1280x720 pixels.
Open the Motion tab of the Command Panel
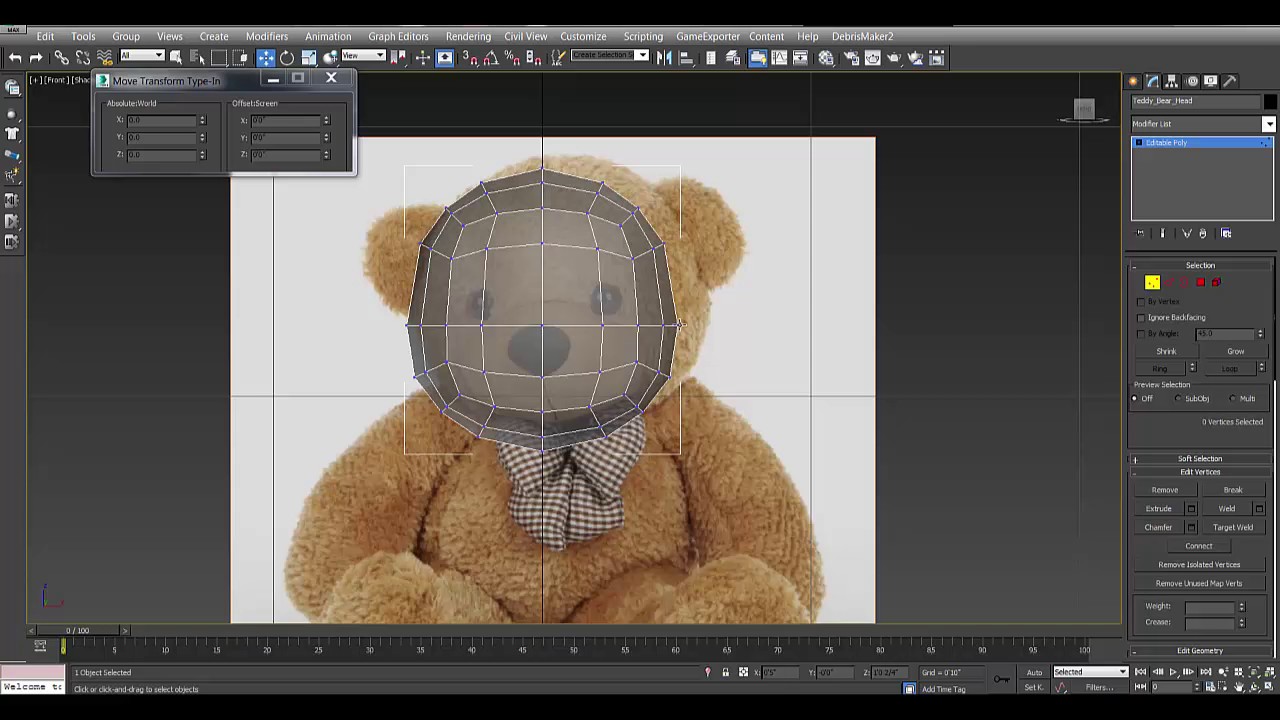coord(1192,81)
